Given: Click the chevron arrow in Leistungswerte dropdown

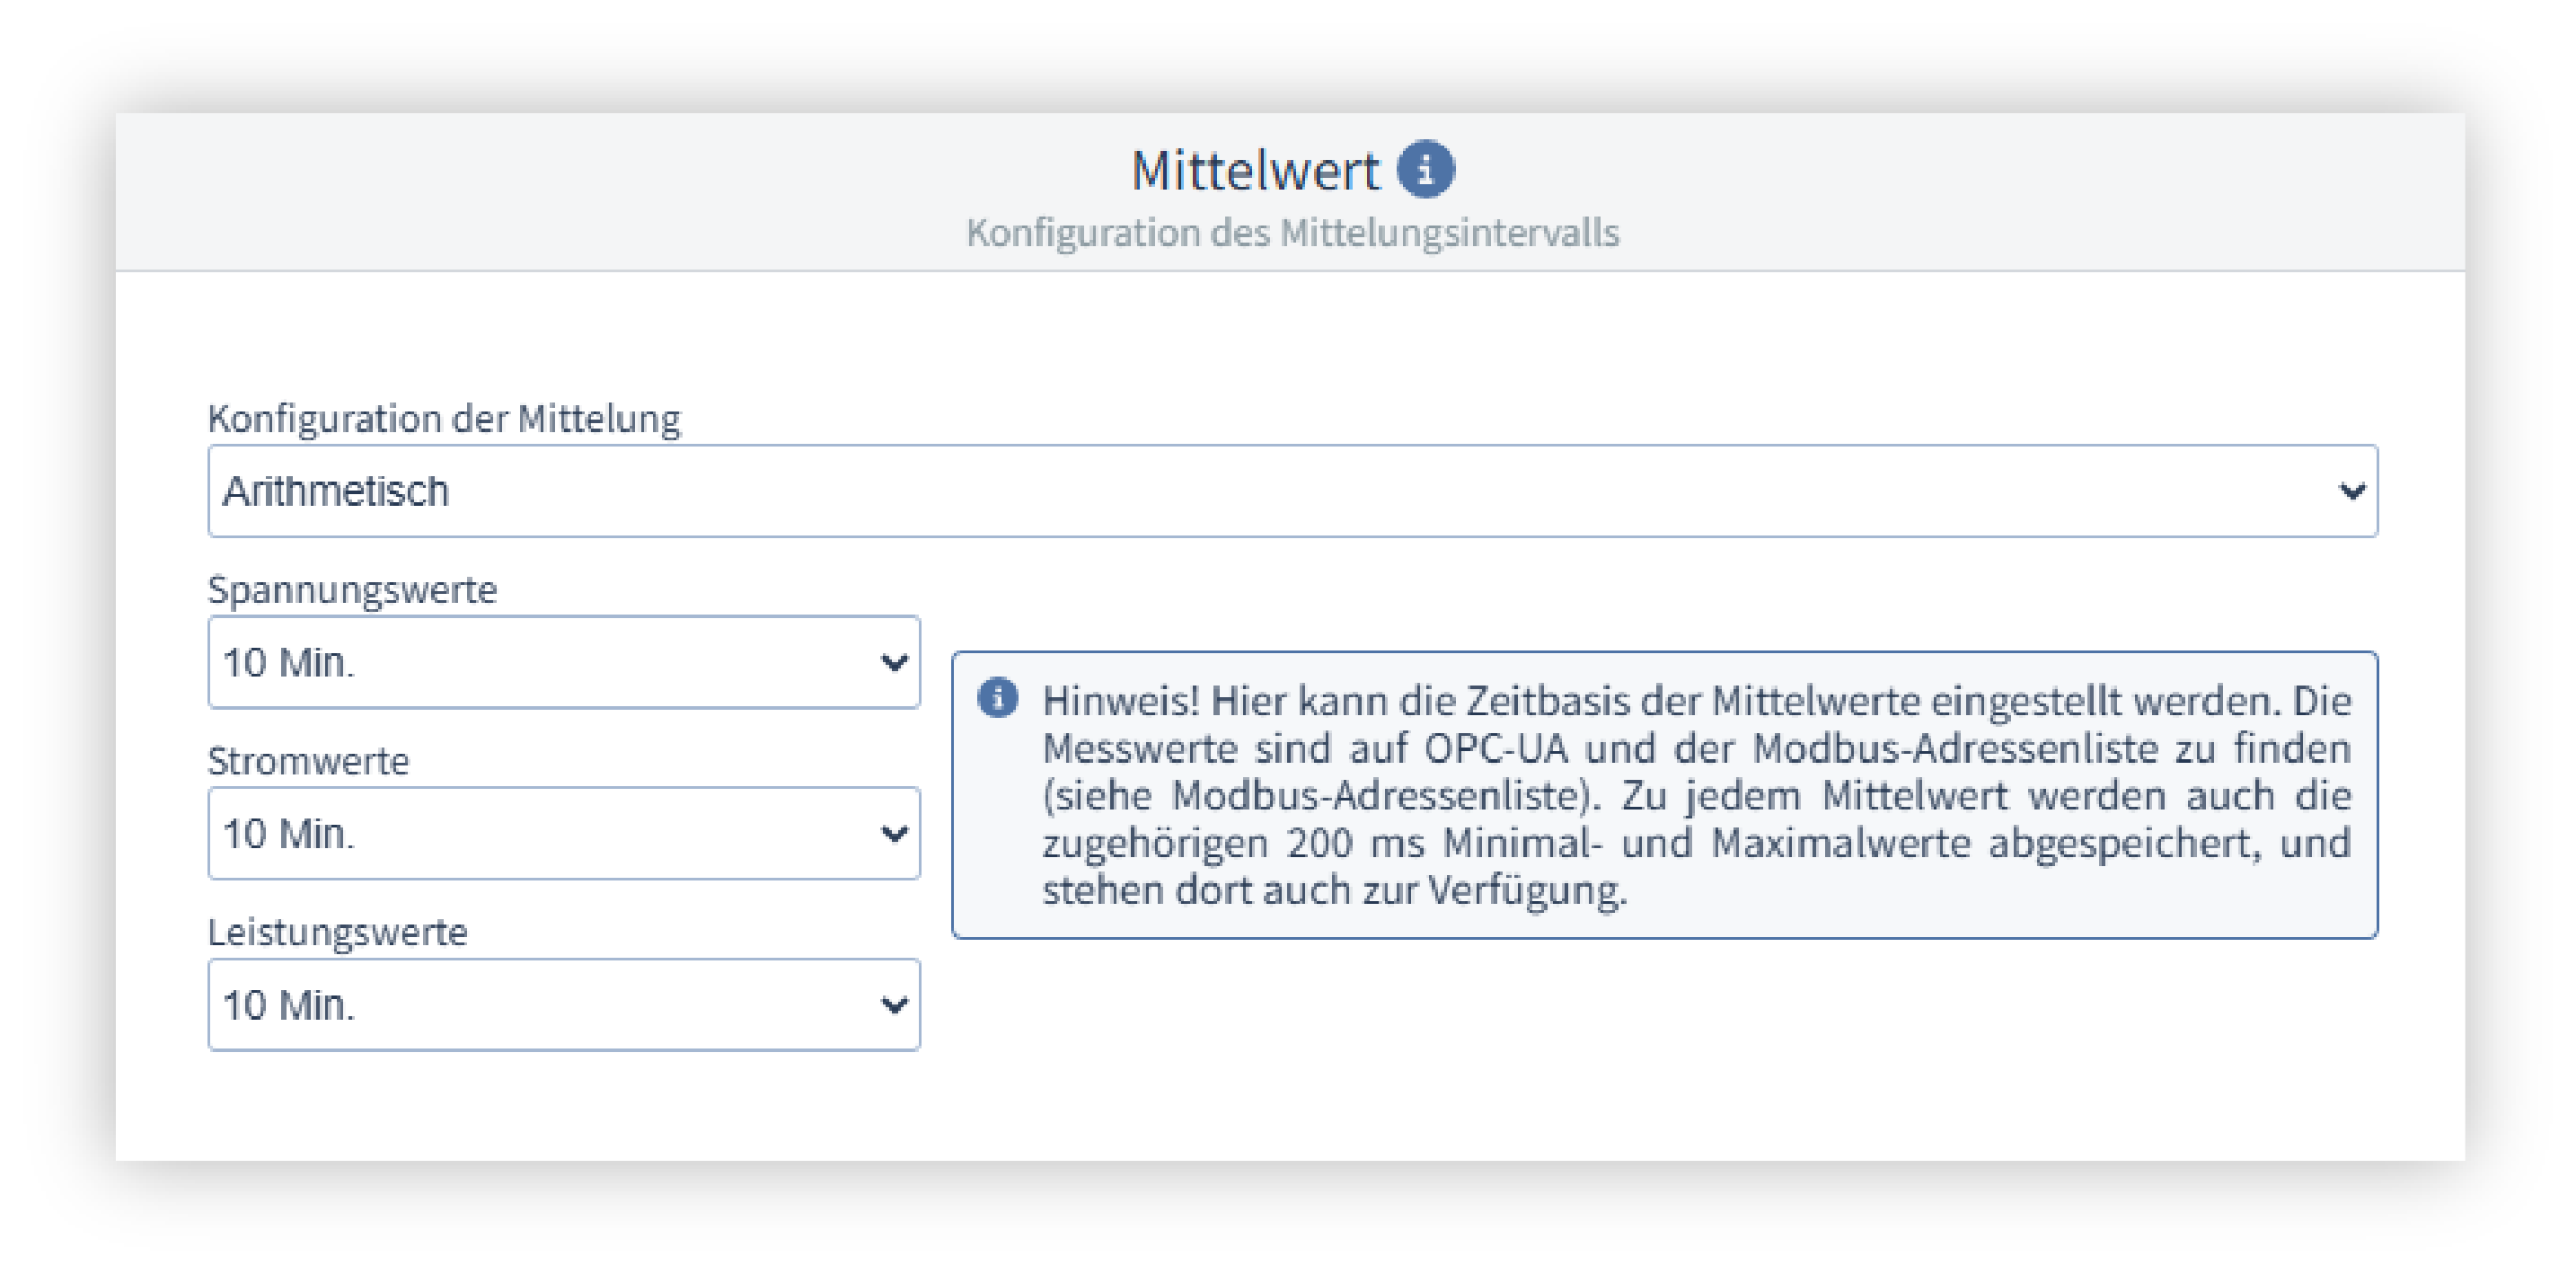Looking at the screenshot, I should click(893, 1004).
